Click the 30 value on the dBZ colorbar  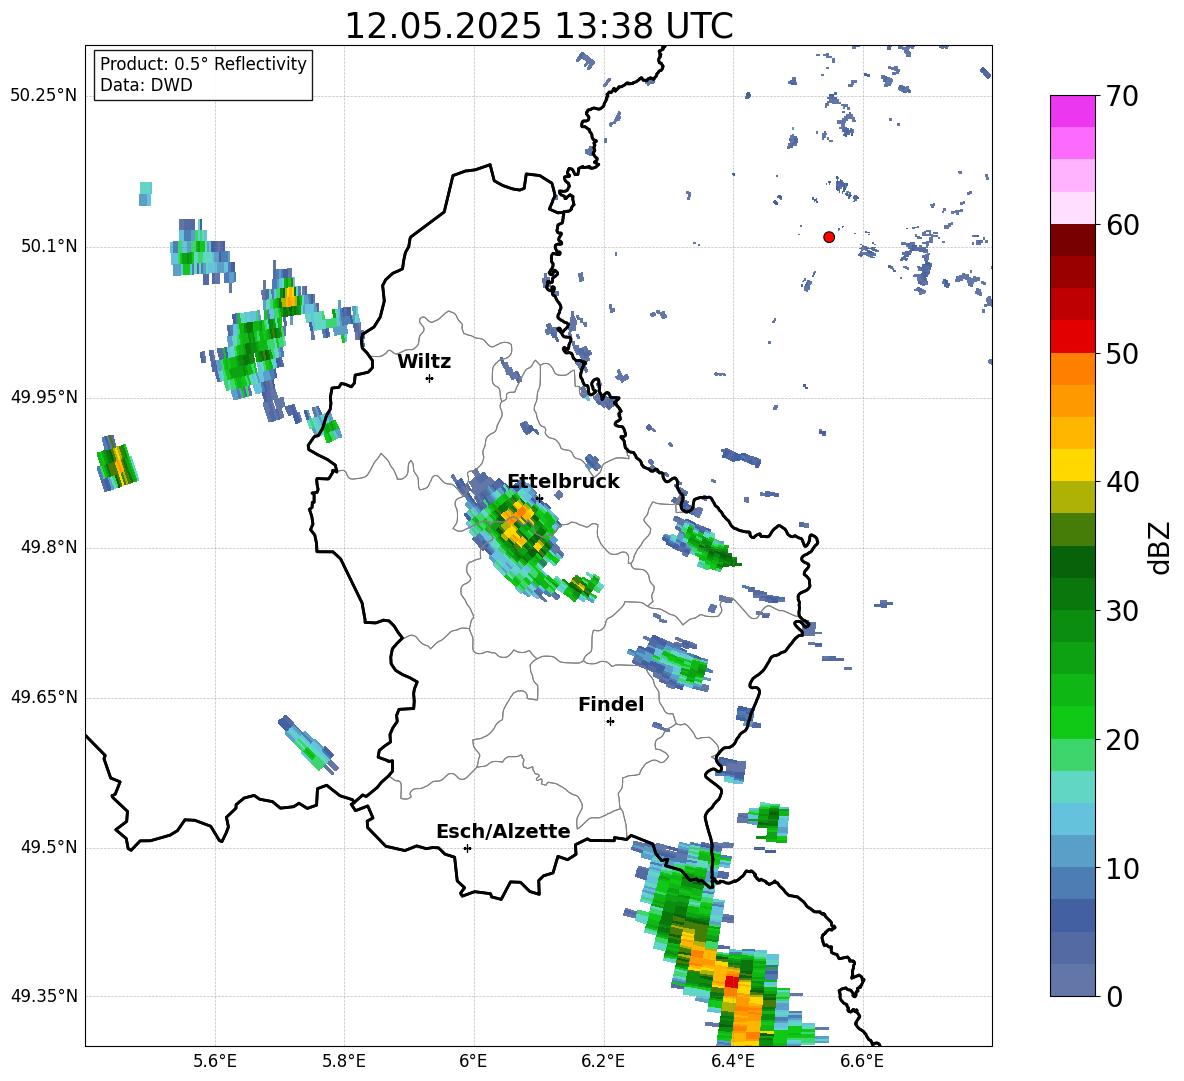pyautogui.click(x=1122, y=611)
